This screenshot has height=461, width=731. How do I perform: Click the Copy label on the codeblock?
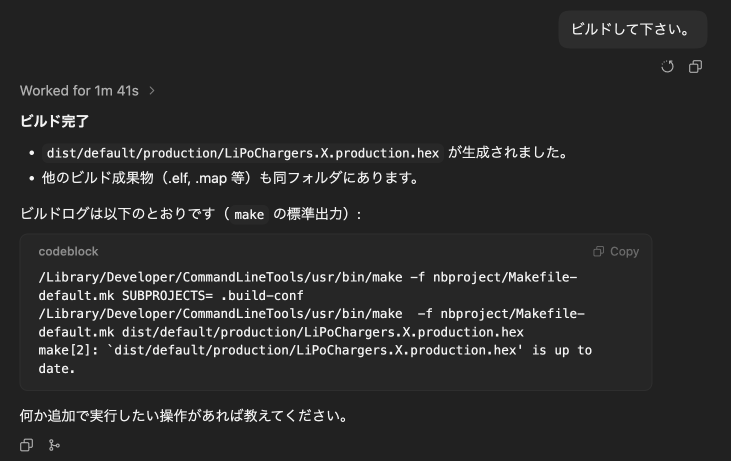(624, 252)
